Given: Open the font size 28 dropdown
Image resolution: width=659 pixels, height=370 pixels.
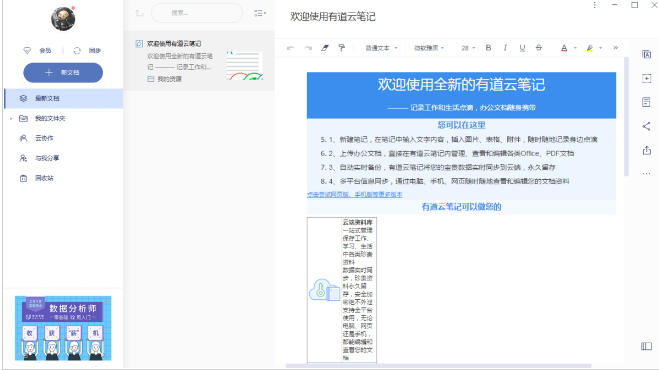Looking at the screenshot, I should click(x=468, y=48).
